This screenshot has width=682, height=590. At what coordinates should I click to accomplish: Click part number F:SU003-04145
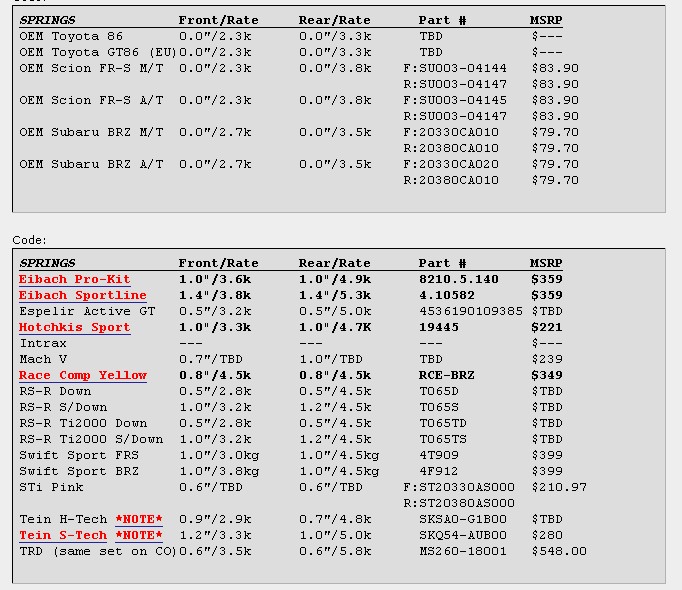click(x=455, y=101)
